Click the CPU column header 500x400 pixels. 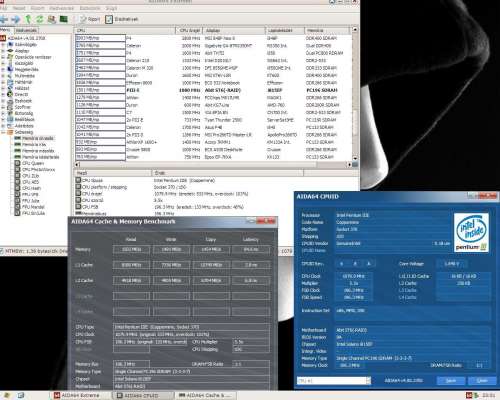coord(125,30)
